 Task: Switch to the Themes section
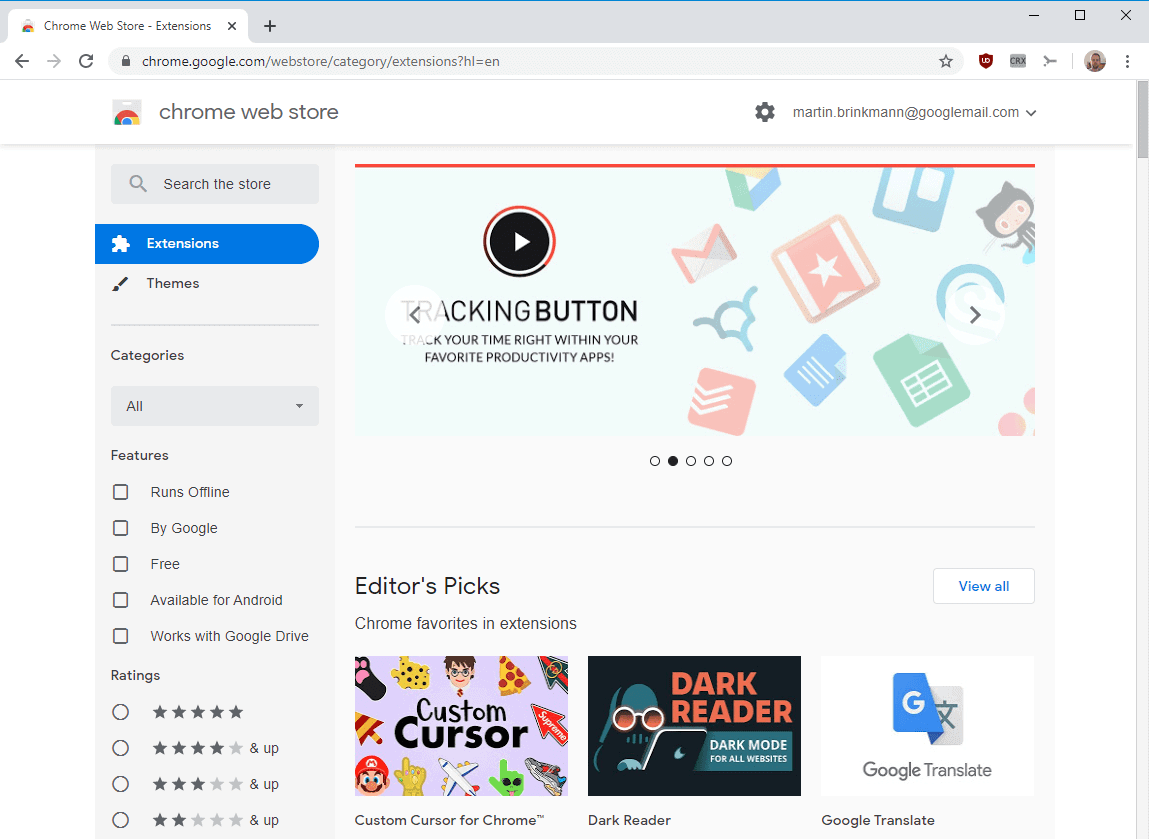coord(173,283)
